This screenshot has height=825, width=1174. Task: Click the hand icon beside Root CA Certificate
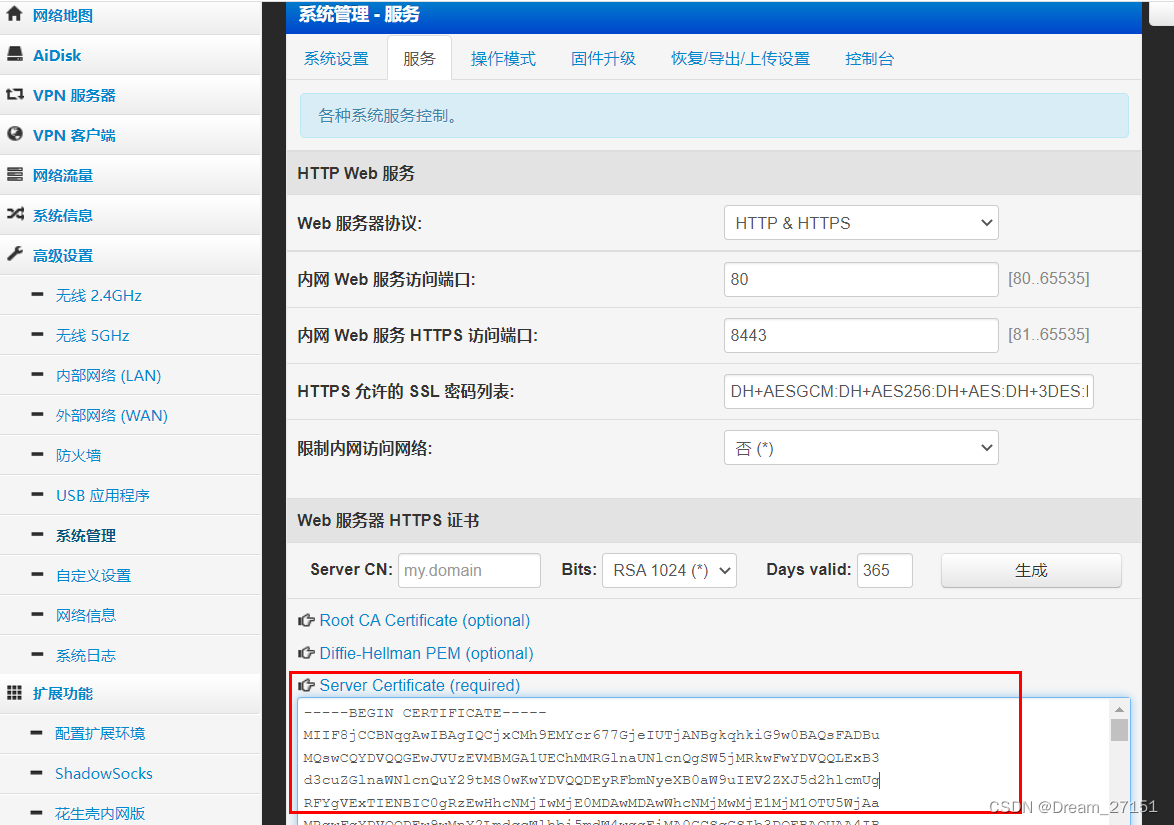click(305, 620)
